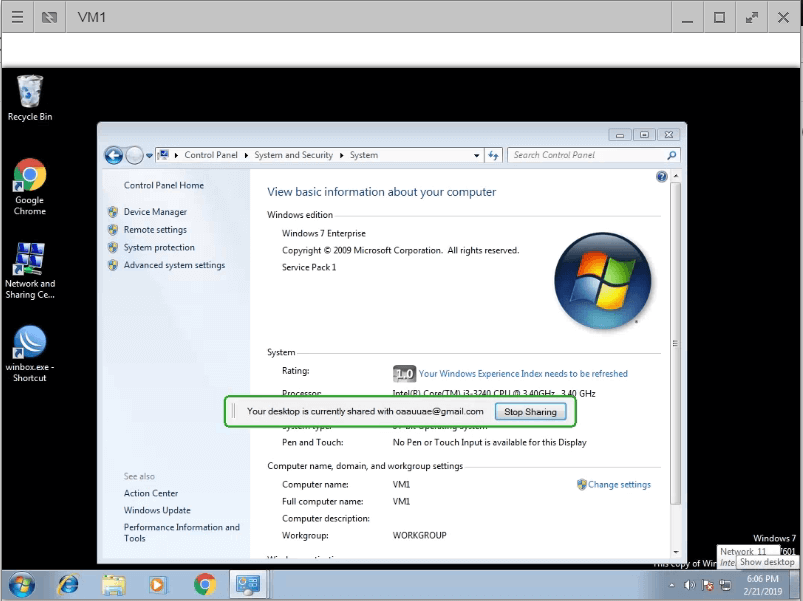Select System and Security breadcrumb
This screenshot has height=601, width=803.
tap(293, 155)
